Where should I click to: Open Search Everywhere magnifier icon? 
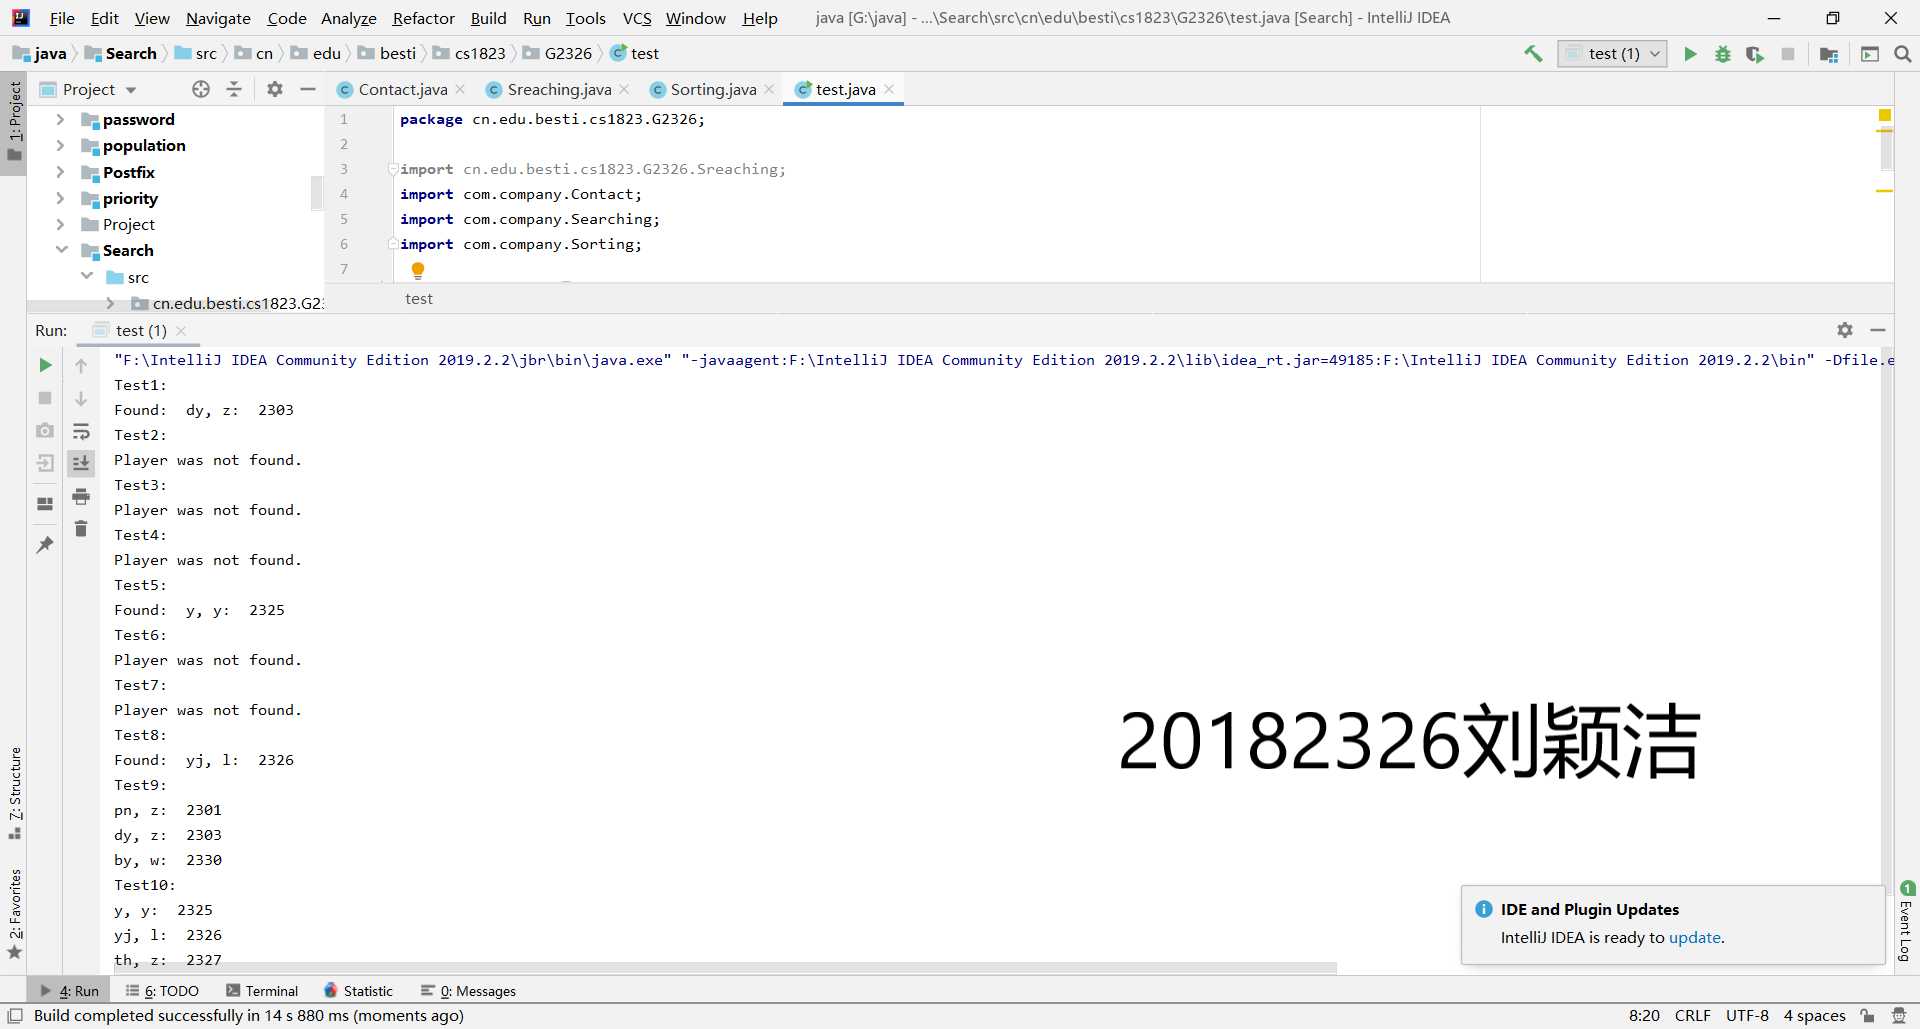[x=1903, y=54]
